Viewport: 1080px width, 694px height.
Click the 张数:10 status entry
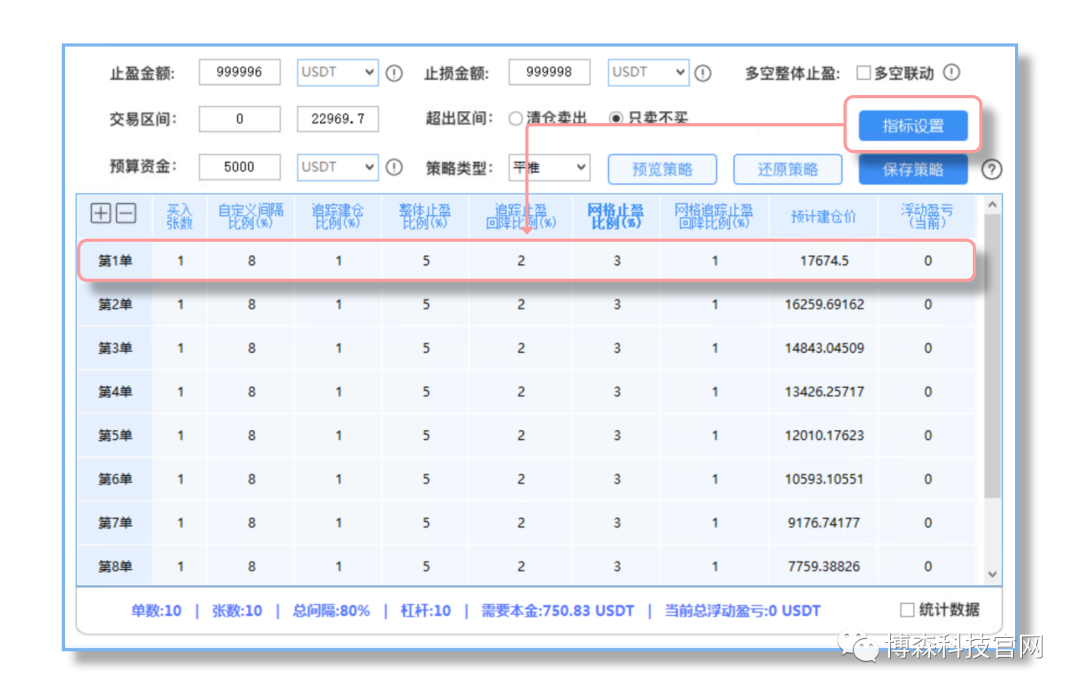[237, 611]
